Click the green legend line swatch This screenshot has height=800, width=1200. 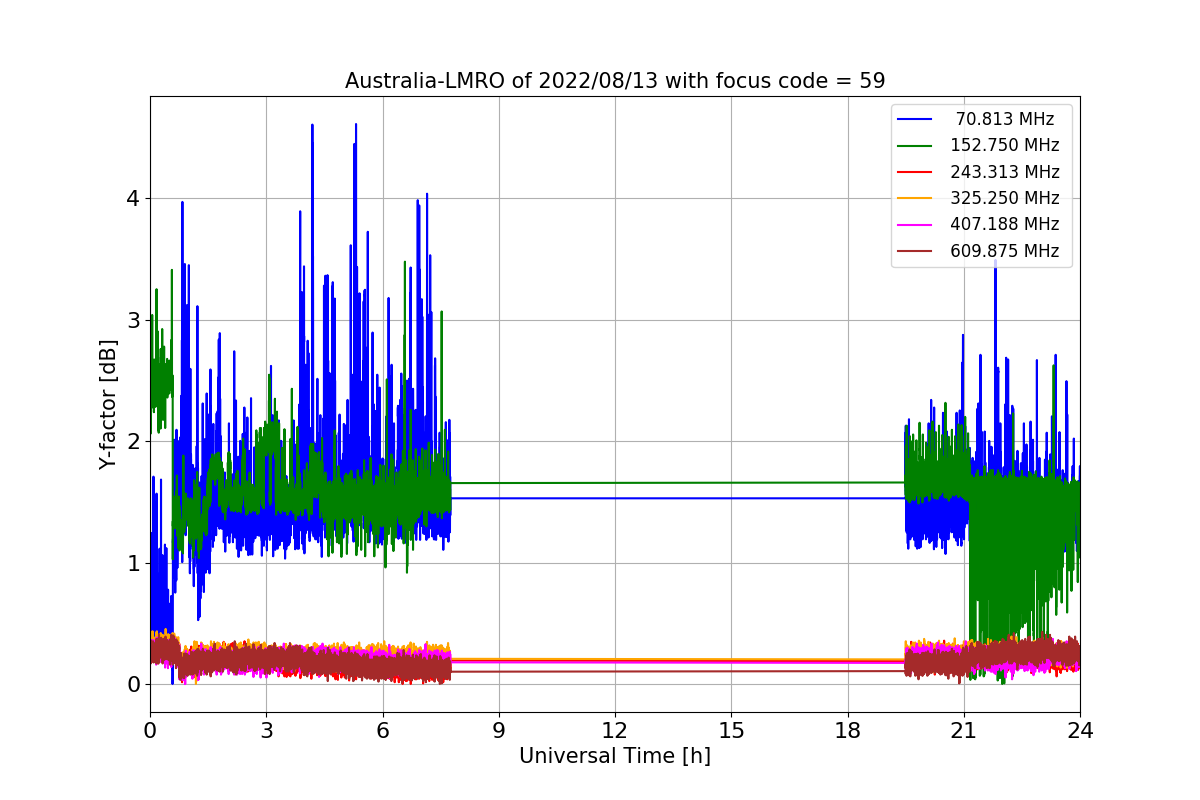click(x=915, y=145)
